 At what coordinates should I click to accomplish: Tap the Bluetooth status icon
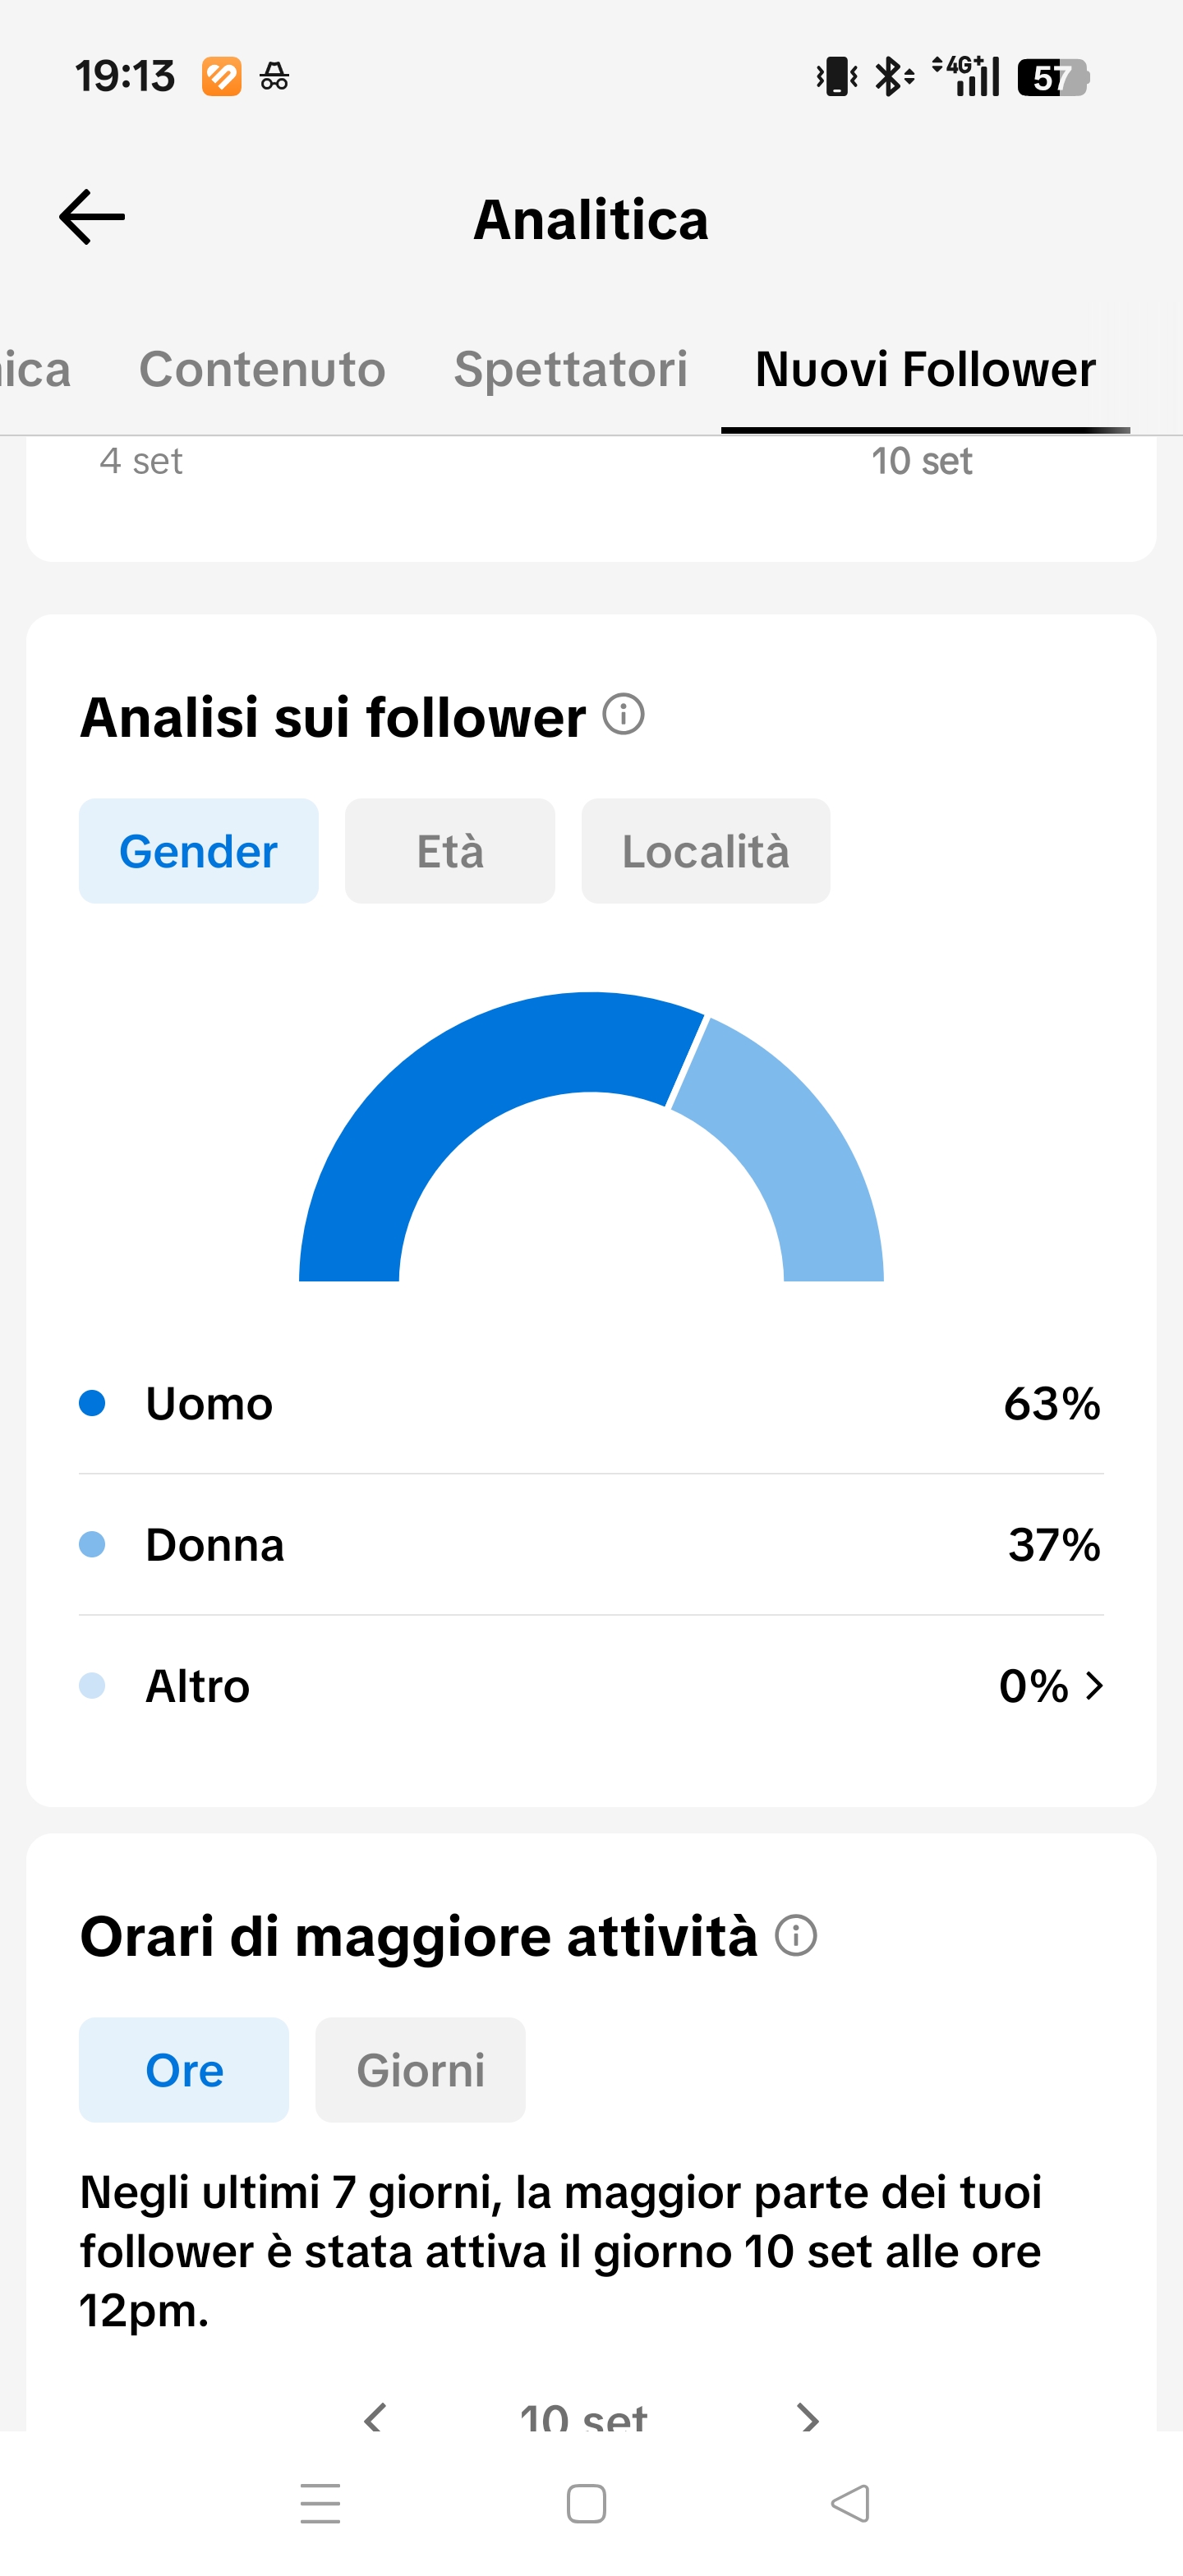(x=893, y=76)
